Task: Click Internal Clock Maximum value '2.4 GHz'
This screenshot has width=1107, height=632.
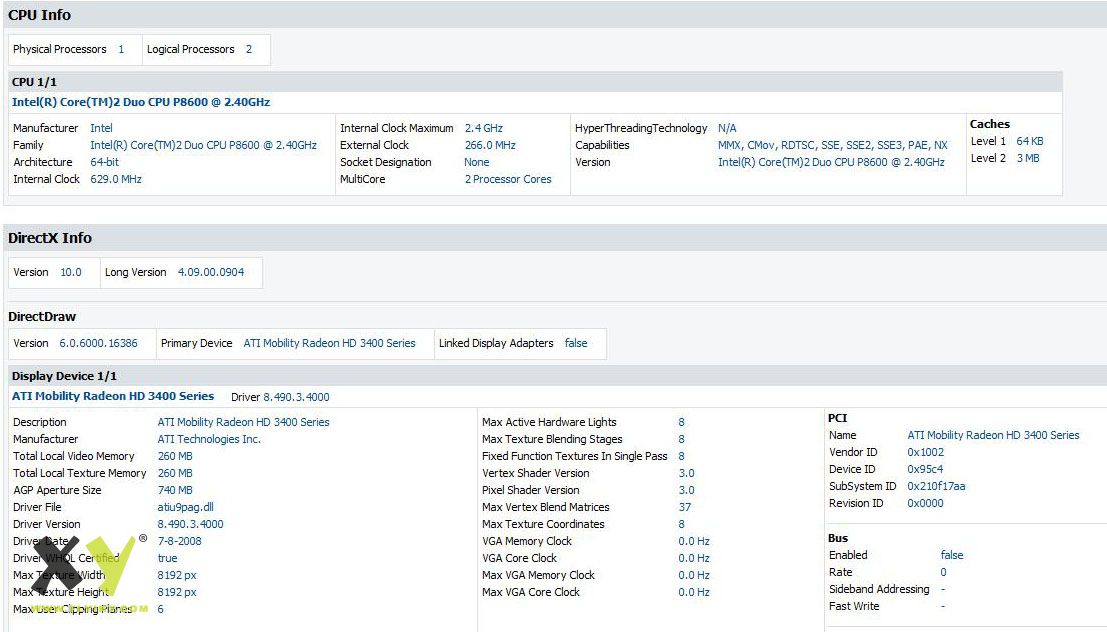Action: [x=484, y=128]
